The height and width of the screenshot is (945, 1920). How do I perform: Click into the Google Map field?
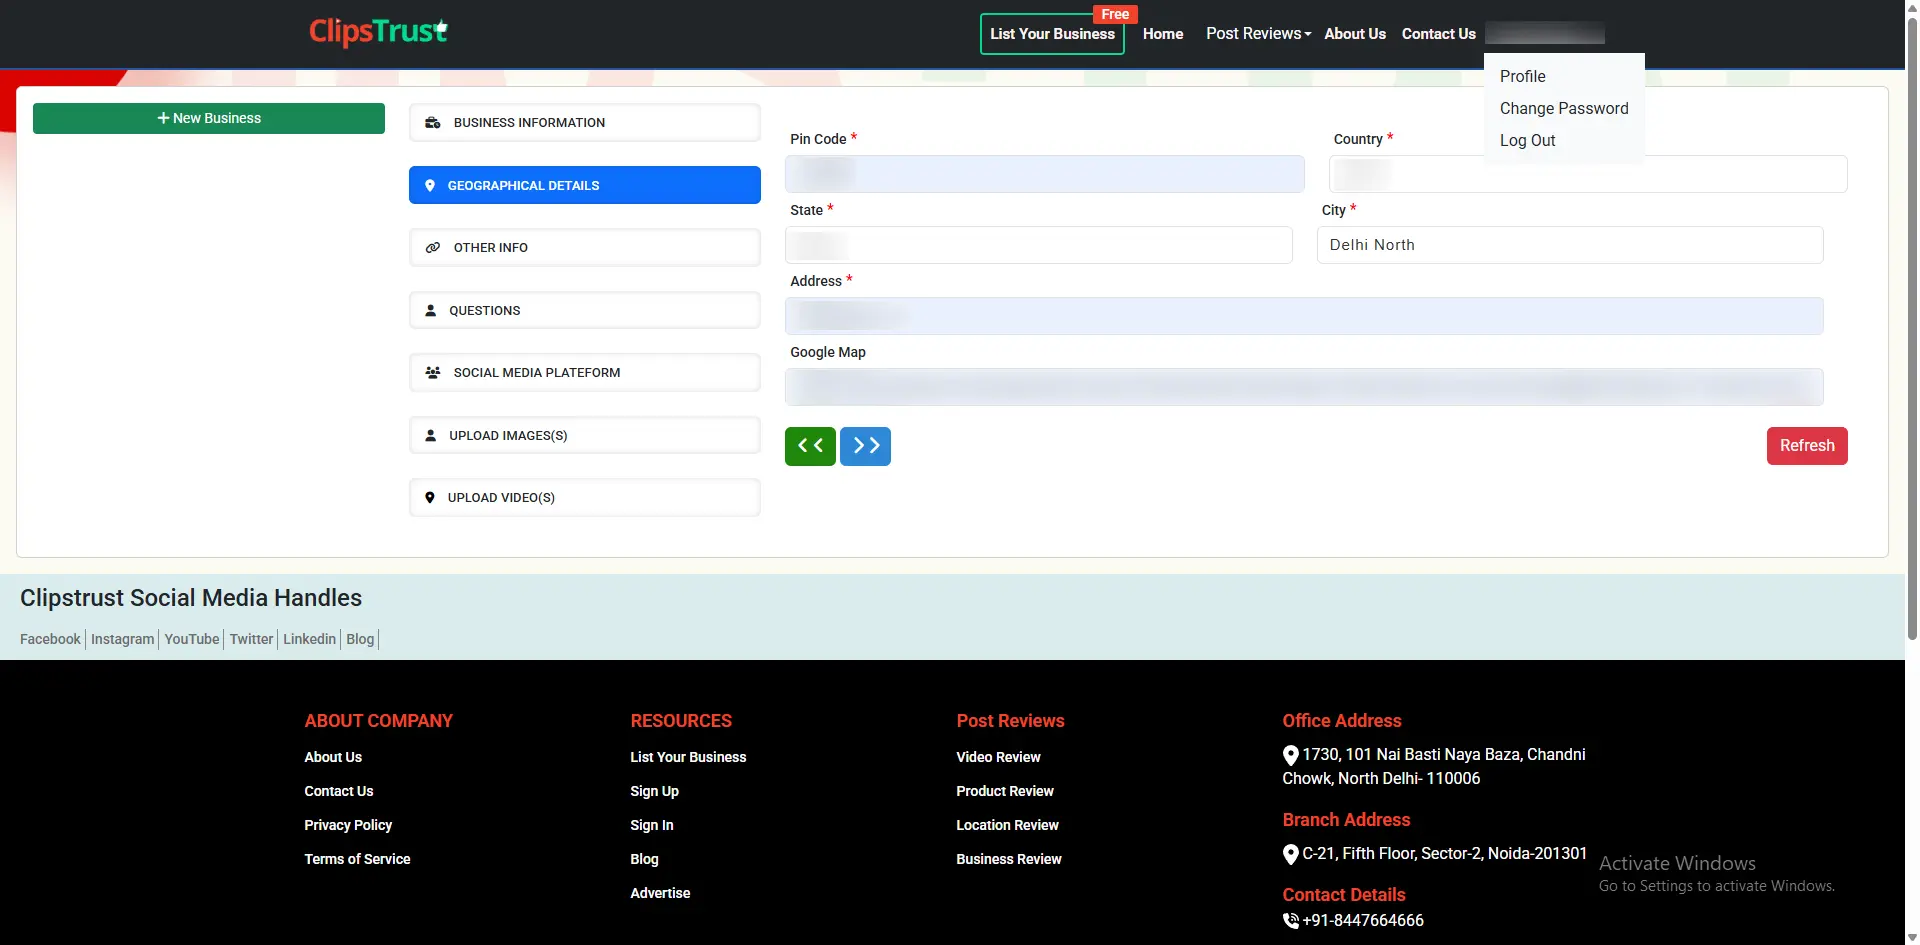click(x=1304, y=387)
